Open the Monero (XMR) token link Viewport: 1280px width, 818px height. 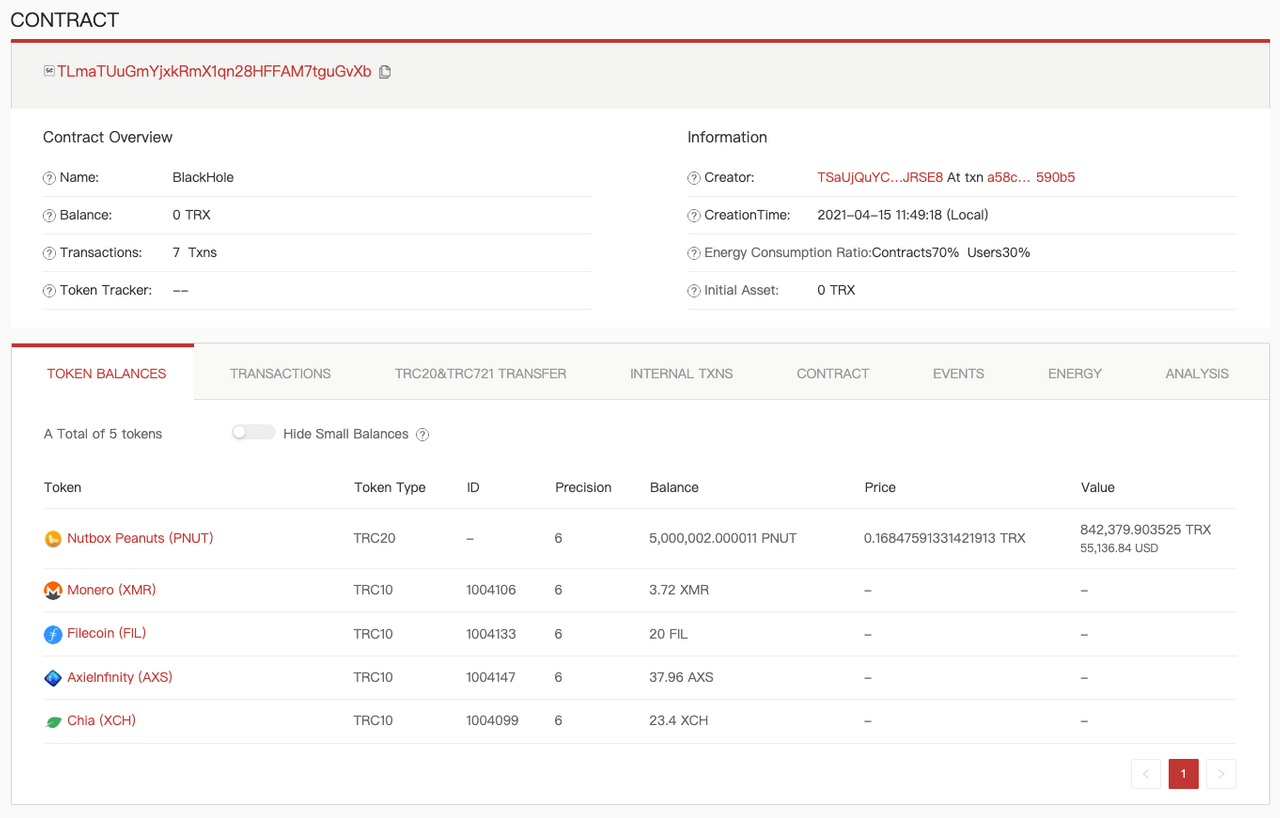[x=111, y=590]
